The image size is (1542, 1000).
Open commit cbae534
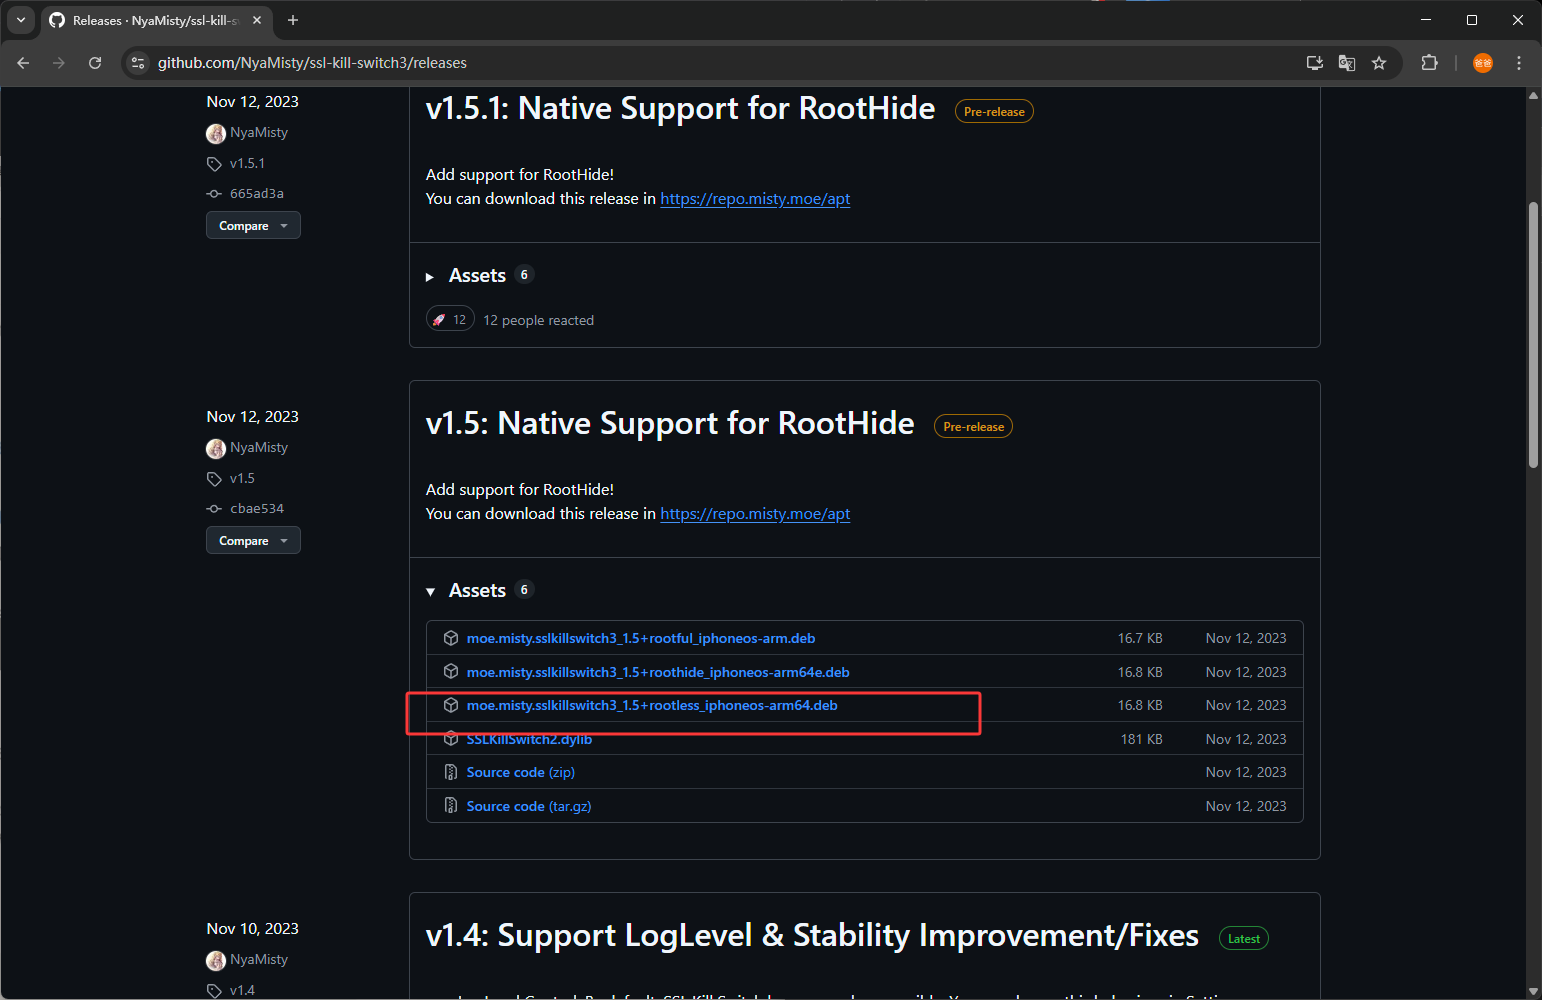pyautogui.click(x=257, y=509)
